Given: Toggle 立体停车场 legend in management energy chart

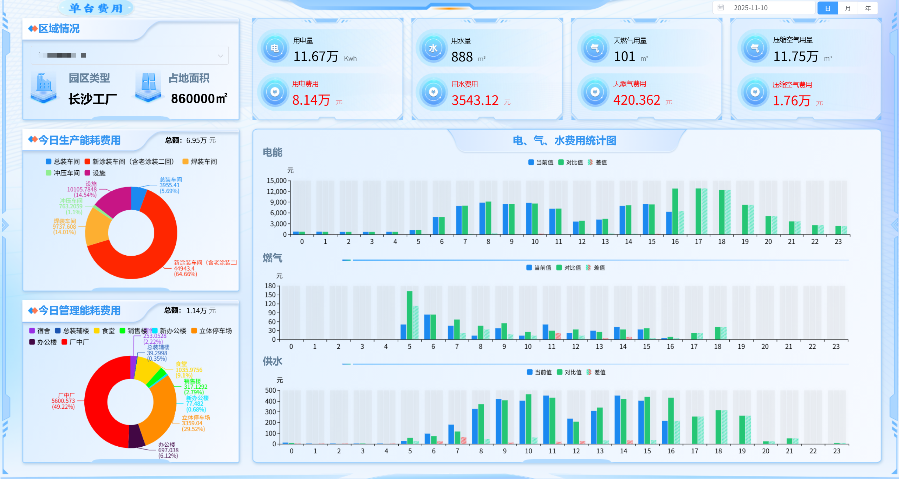Looking at the screenshot, I should (x=209, y=330).
